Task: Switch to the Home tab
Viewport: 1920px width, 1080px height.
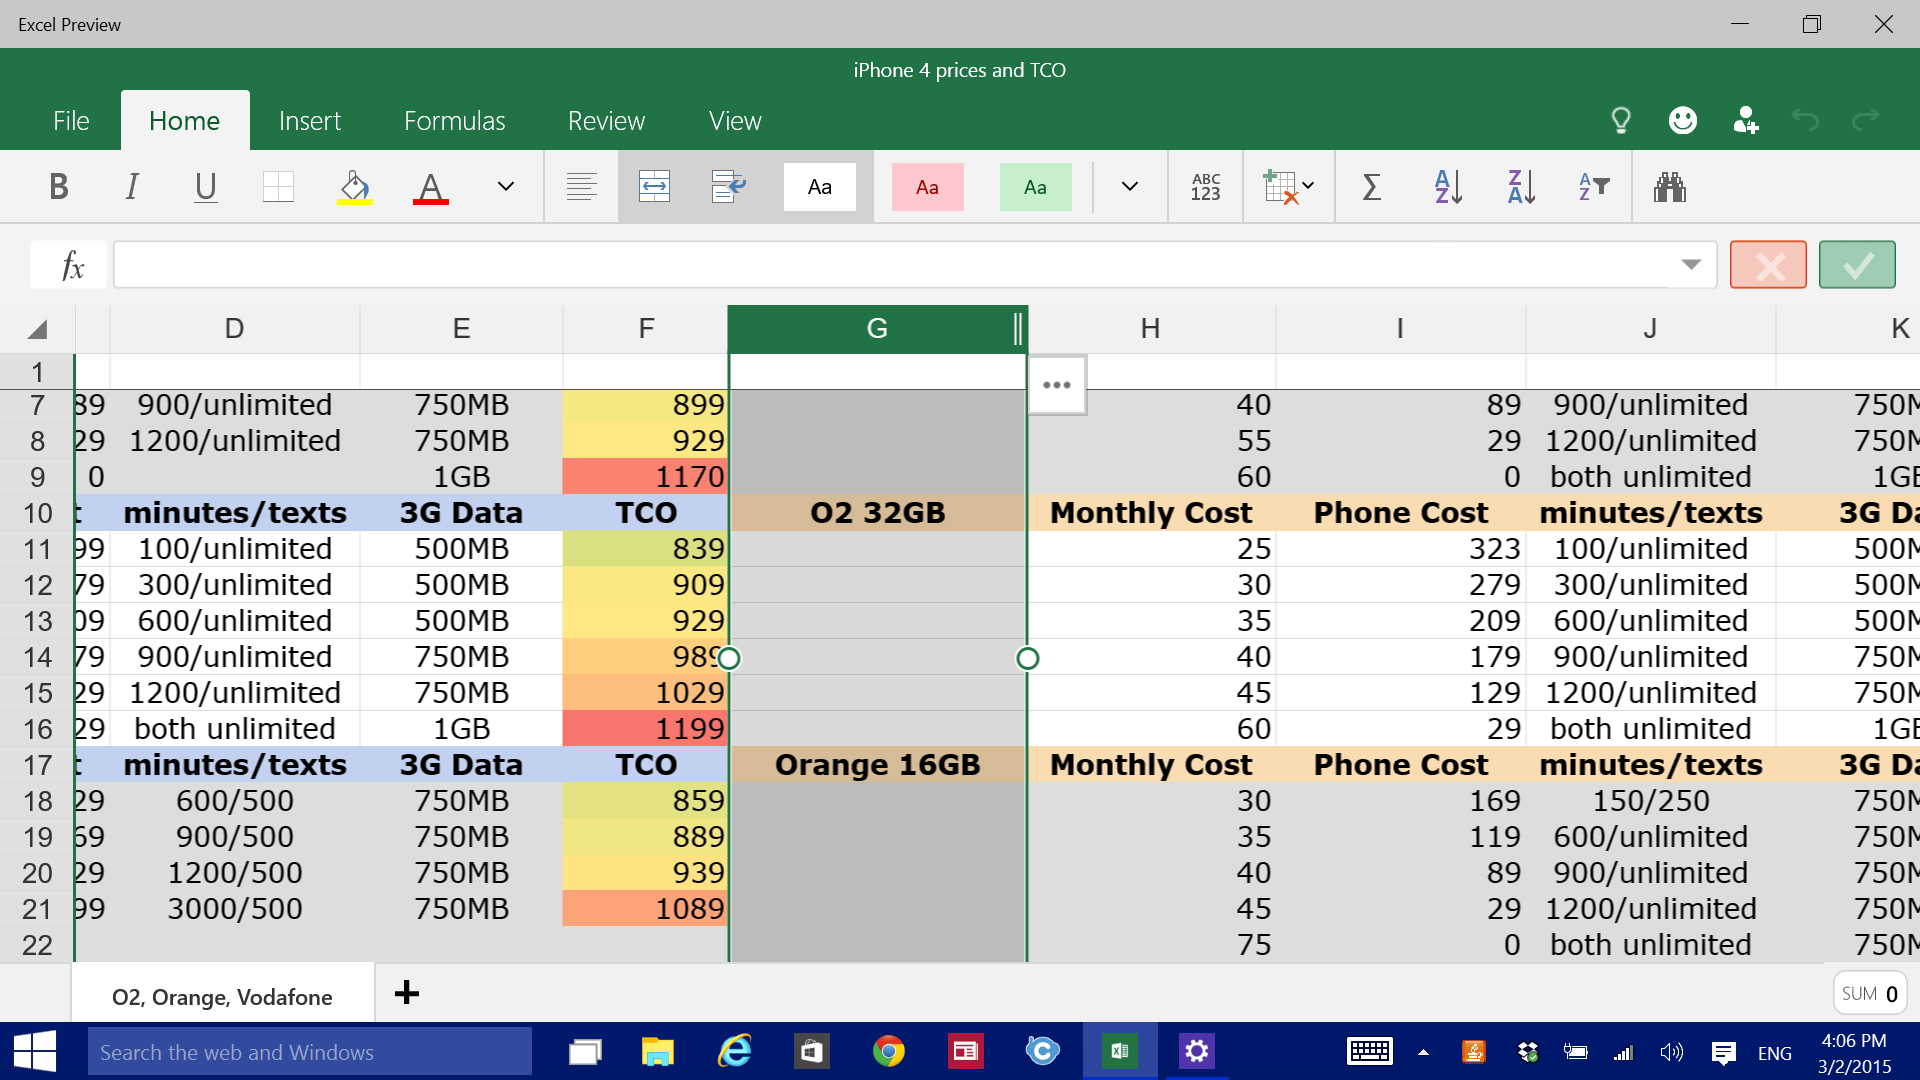Action: pyautogui.click(x=185, y=121)
